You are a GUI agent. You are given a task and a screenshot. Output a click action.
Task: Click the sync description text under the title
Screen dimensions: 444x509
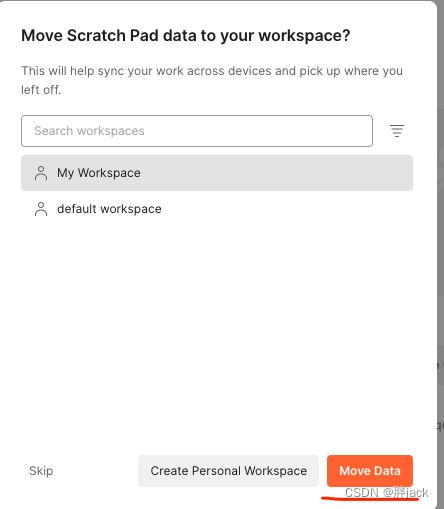coord(212,80)
